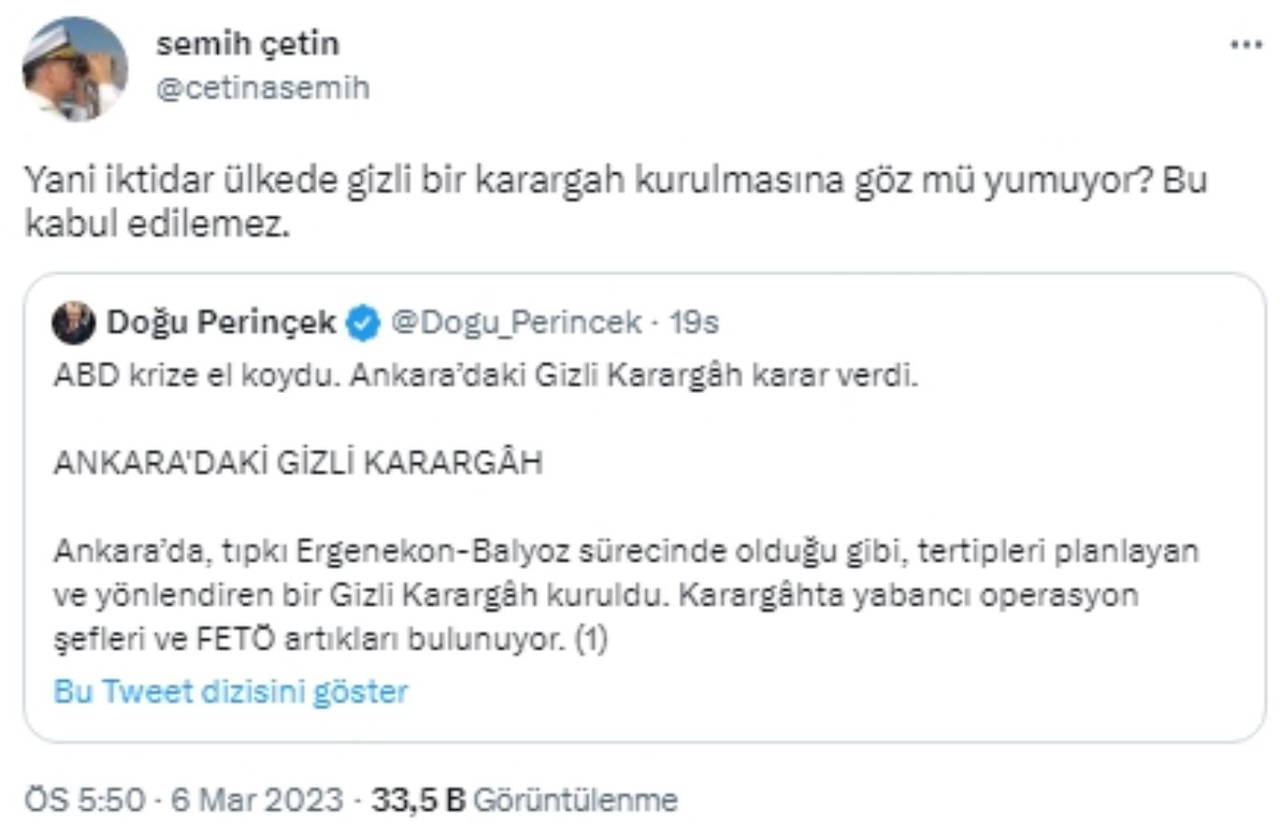Open the Doğu Perinçek name in quoted tweet
The height and width of the screenshot is (824, 1280).
[221, 323]
